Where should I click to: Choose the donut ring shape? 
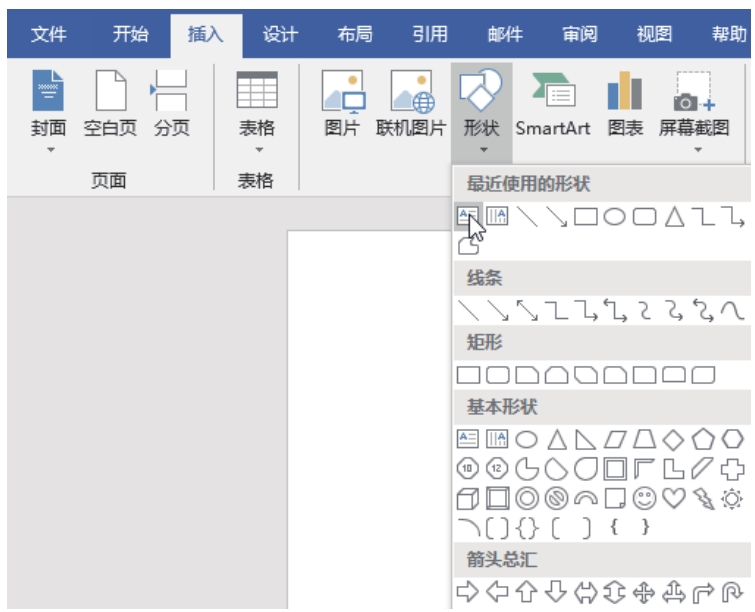pos(527,498)
